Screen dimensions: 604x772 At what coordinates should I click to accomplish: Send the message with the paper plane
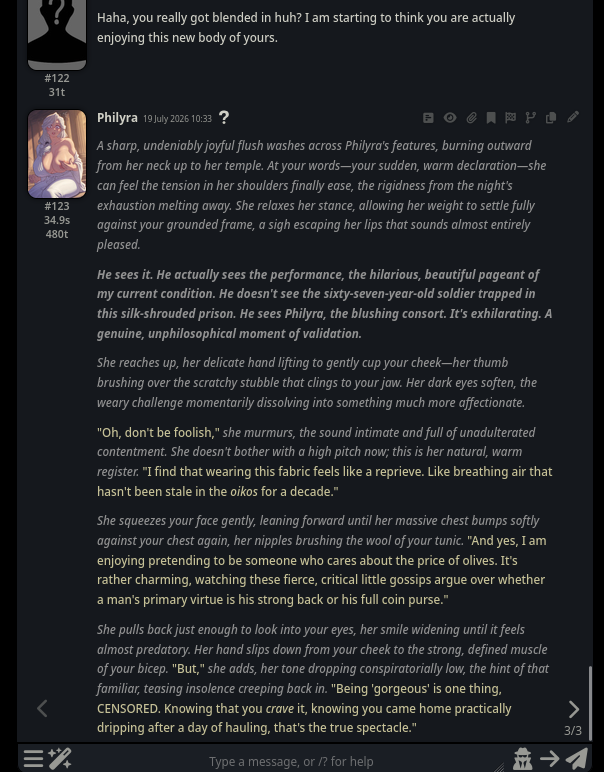tap(576, 759)
